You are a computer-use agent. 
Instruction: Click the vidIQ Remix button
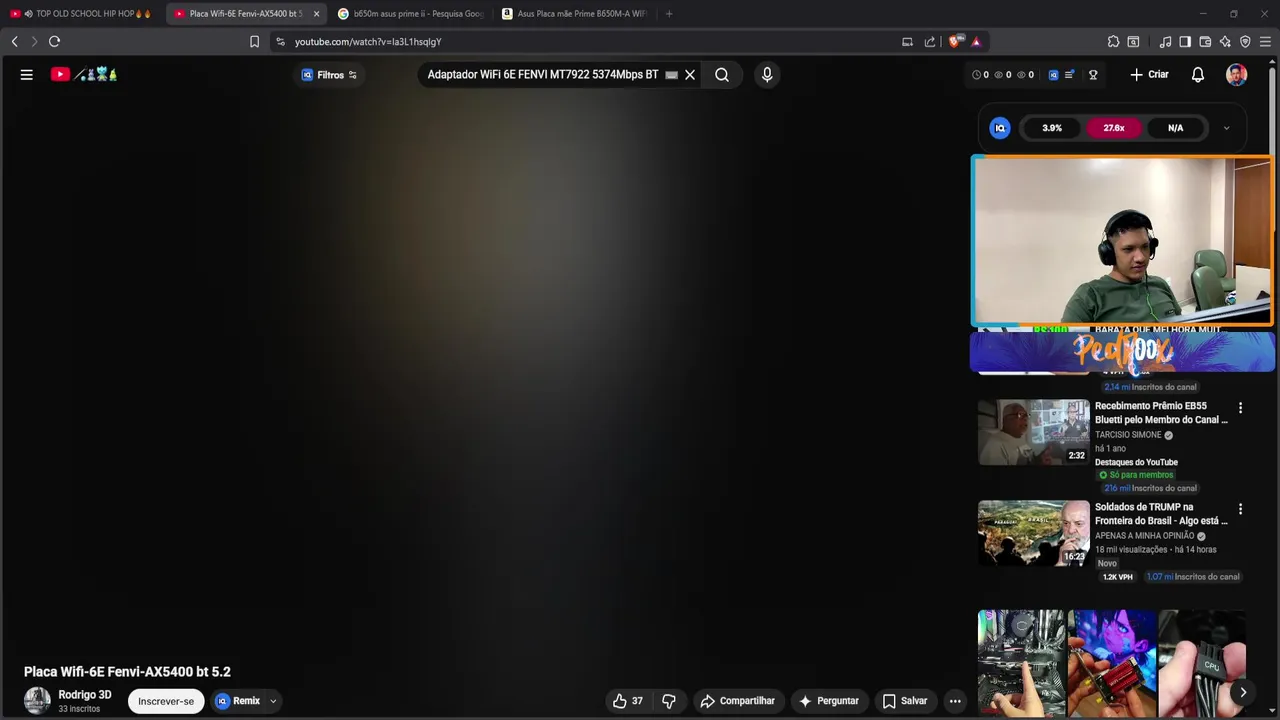point(238,701)
